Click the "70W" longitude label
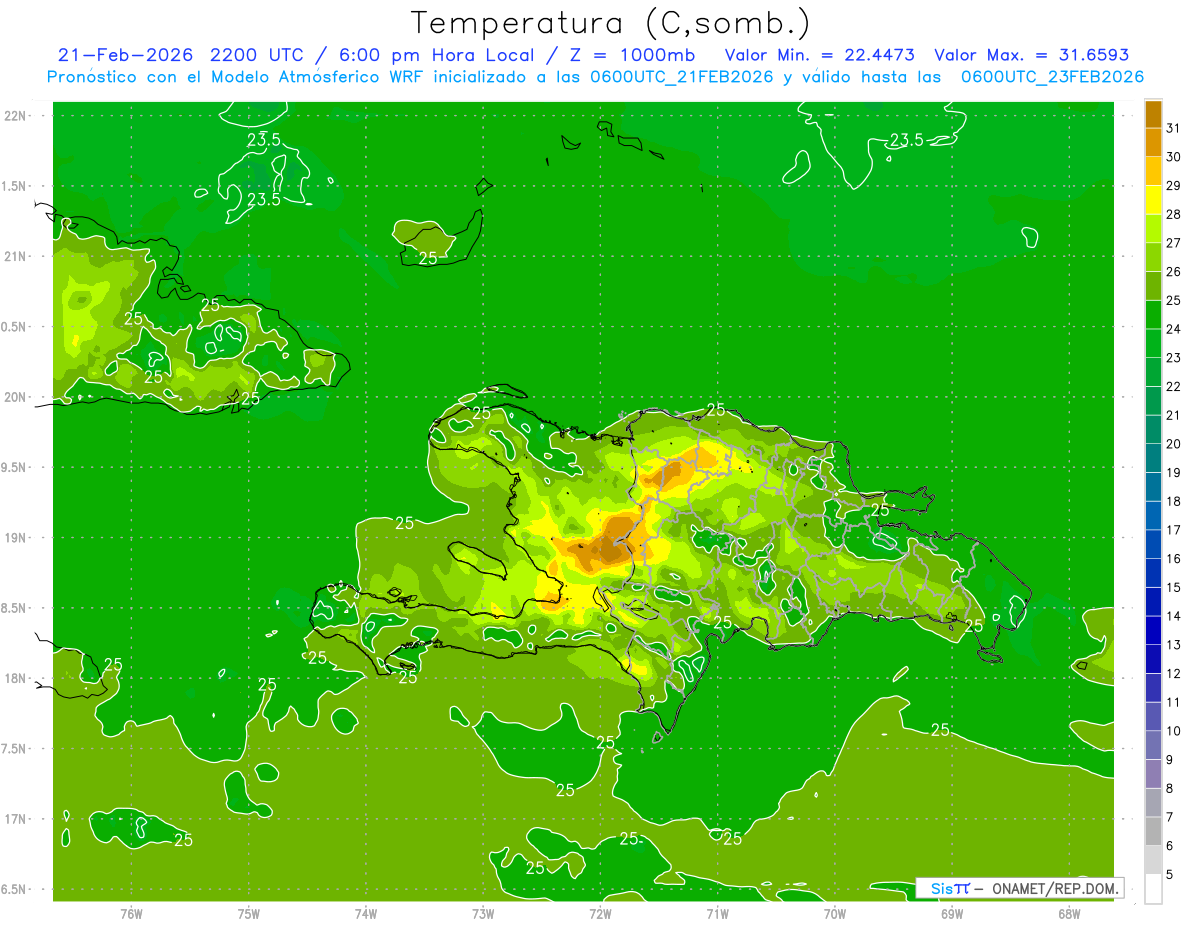 click(x=835, y=913)
